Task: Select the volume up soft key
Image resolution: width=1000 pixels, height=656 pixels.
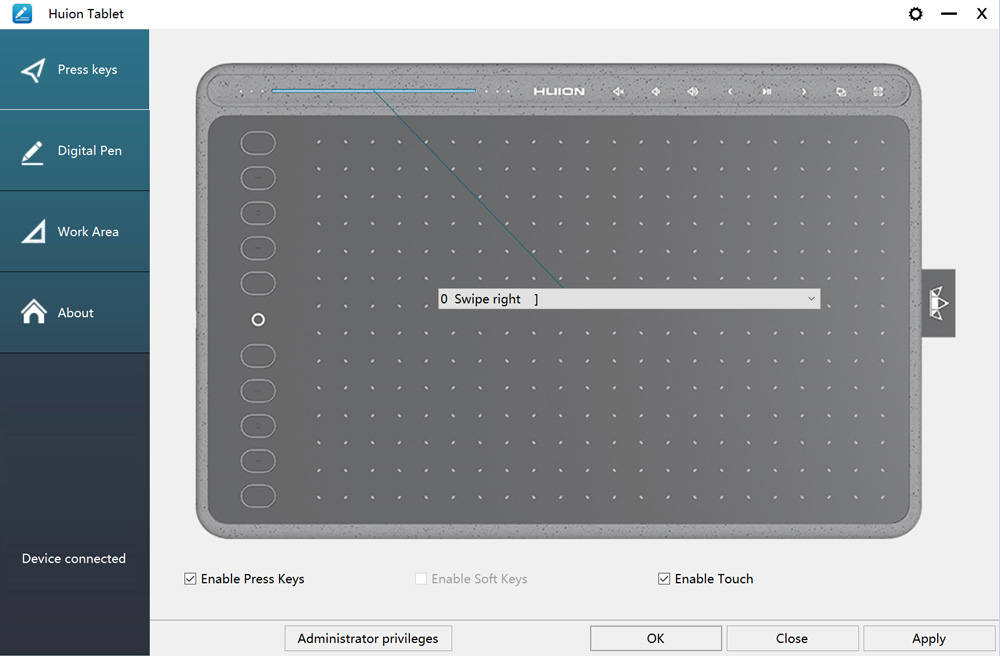Action: click(693, 92)
